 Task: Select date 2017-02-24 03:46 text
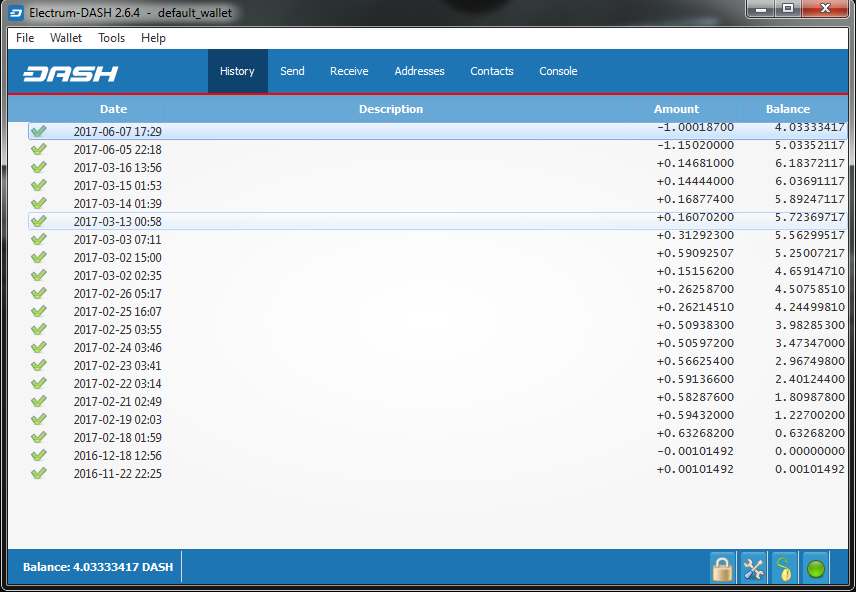117,348
